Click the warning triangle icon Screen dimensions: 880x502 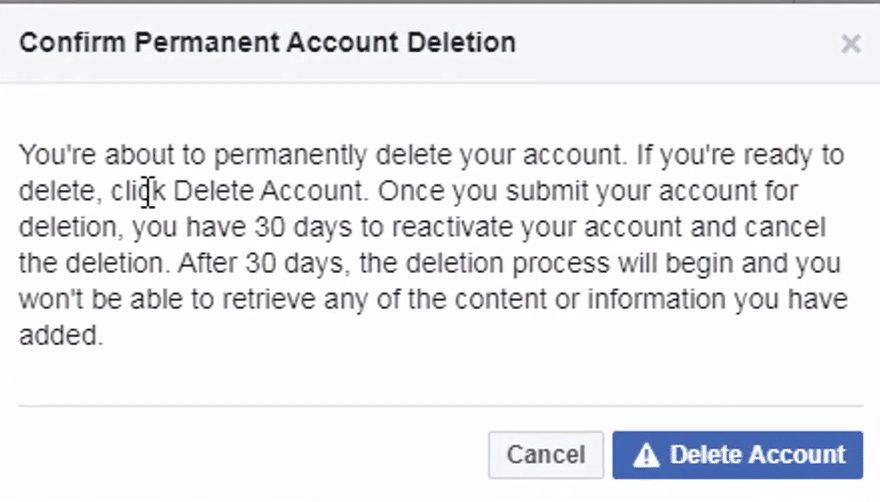pyautogui.click(x=646, y=455)
